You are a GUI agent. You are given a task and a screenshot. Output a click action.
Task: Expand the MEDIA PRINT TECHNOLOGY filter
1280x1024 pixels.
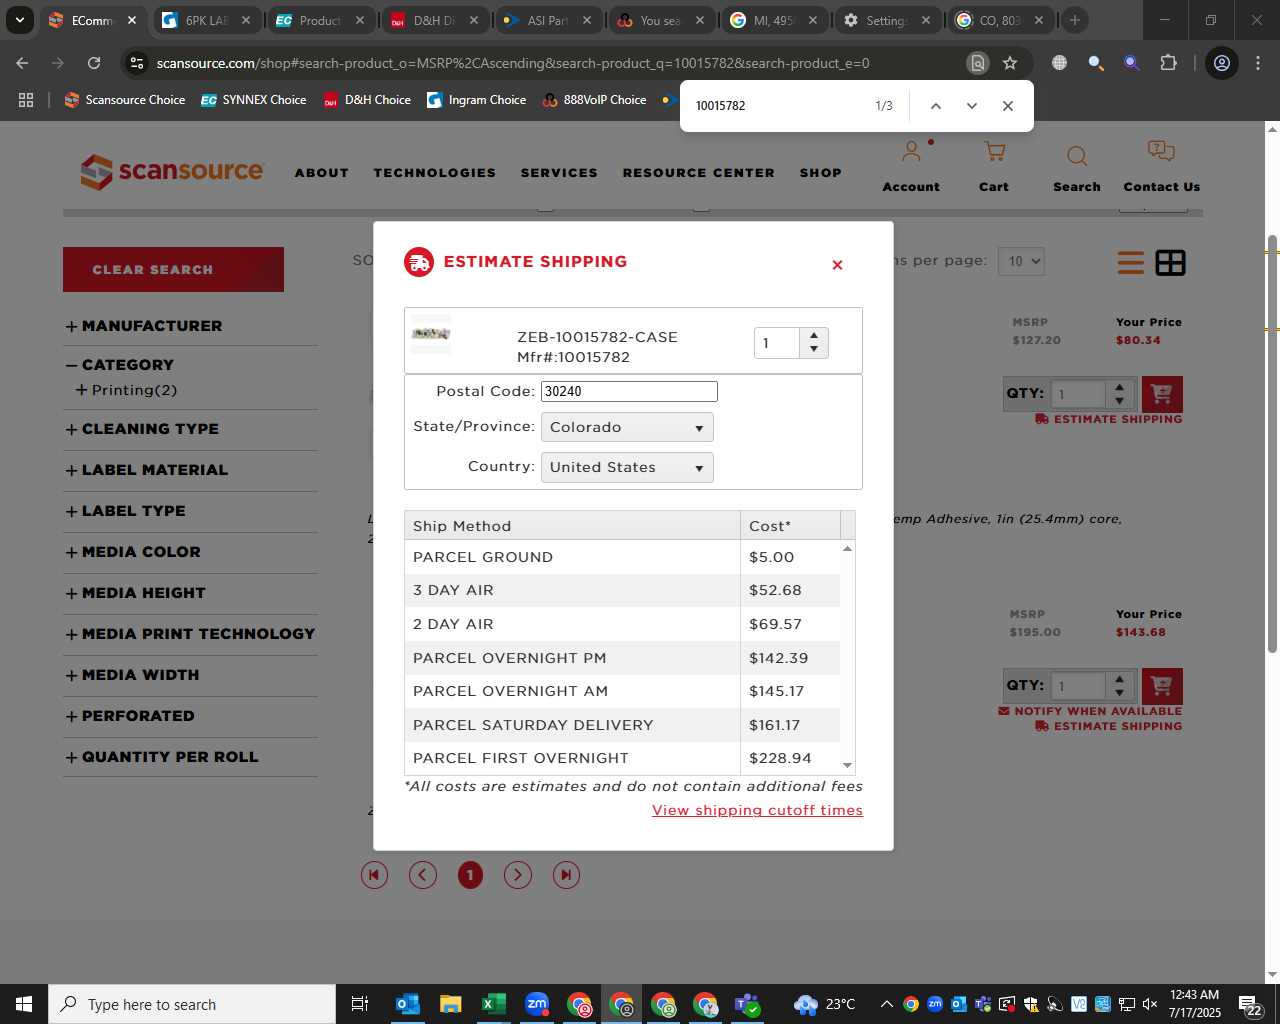(x=190, y=634)
